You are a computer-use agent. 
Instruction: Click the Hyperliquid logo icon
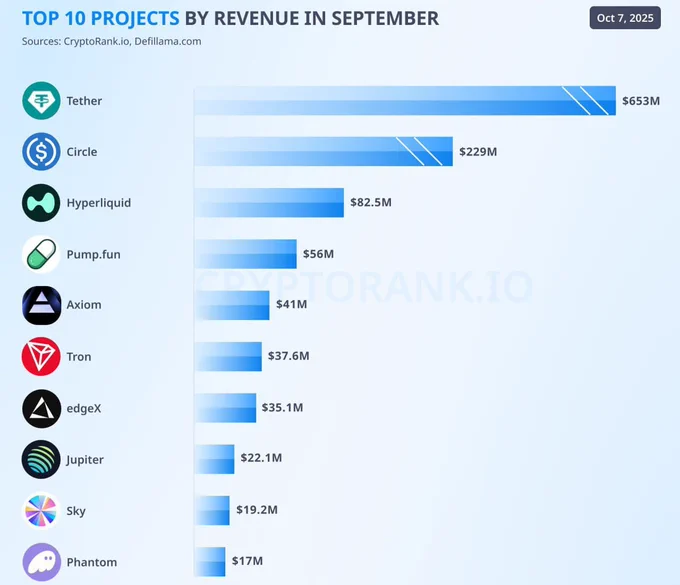click(x=41, y=203)
